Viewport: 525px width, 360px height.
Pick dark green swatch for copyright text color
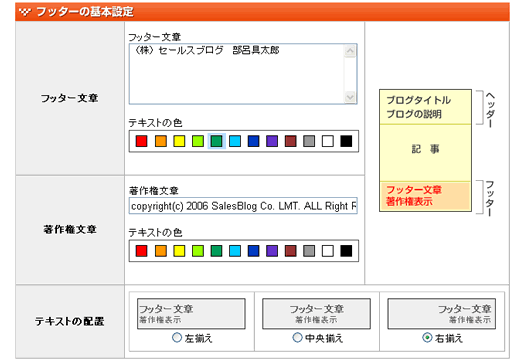click(216, 250)
